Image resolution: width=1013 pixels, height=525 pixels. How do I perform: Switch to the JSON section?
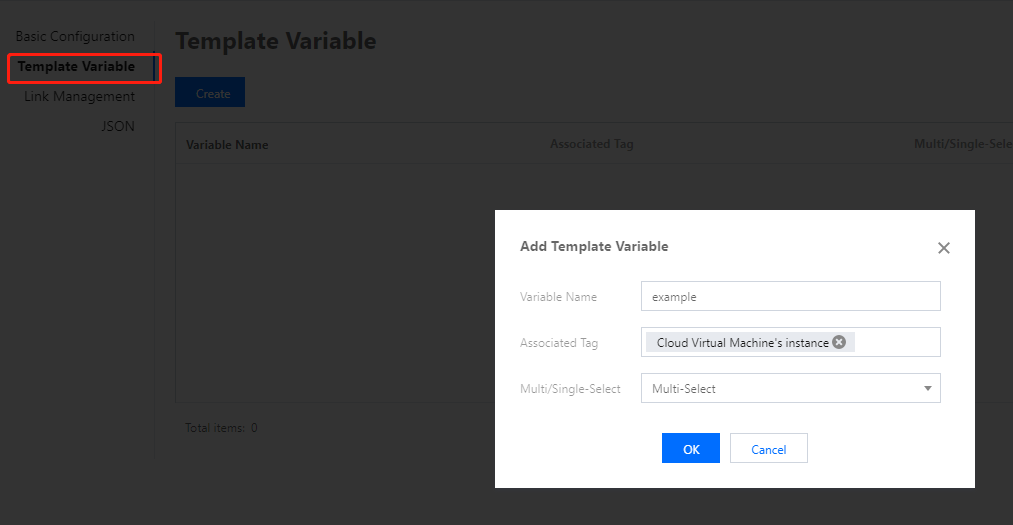click(117, 127)
